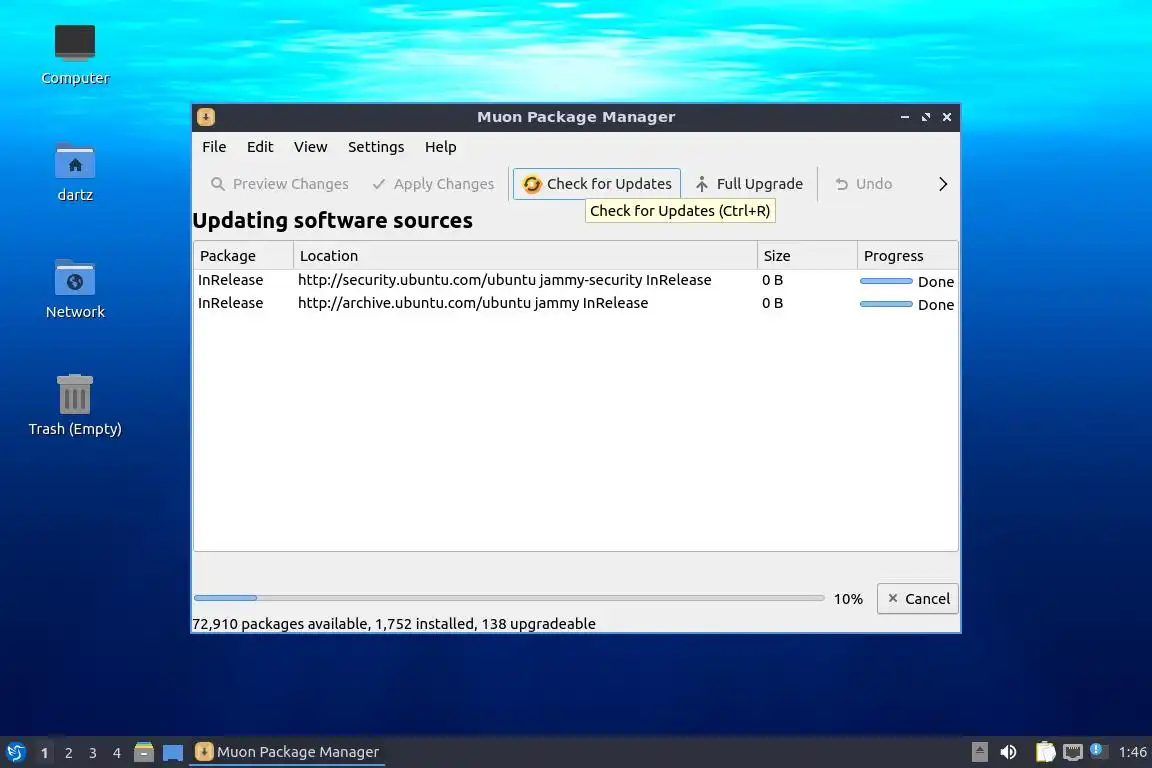Open the View menu
The image size is (1152, 768).
(x=310, y=146)
